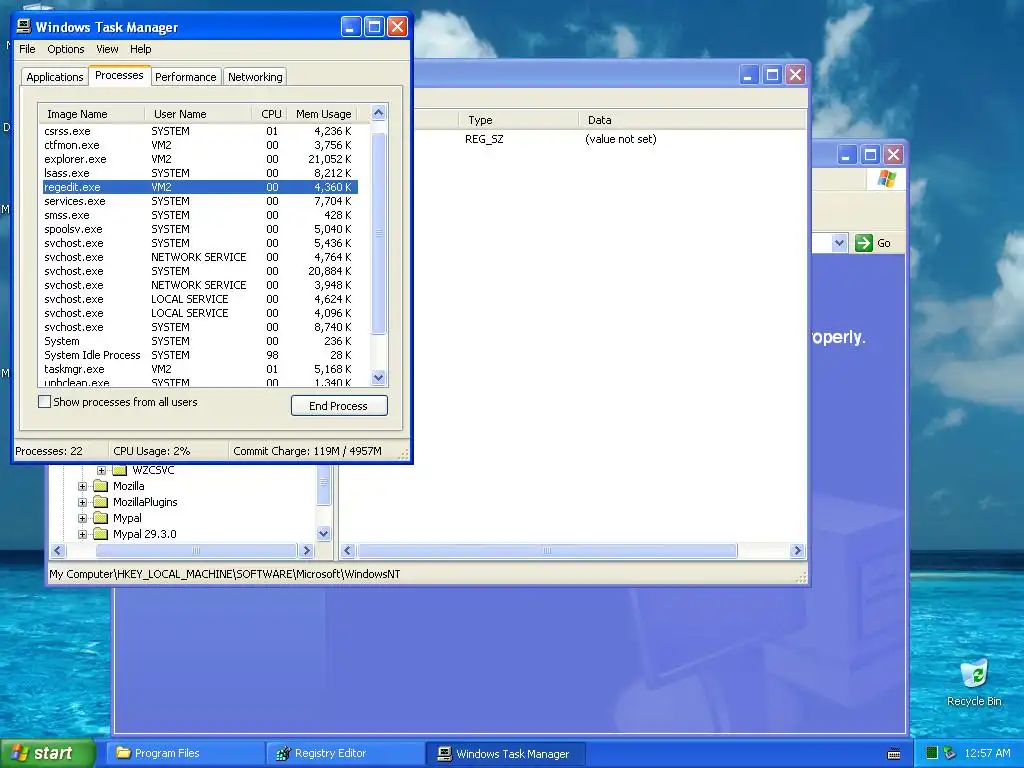This screenshot has width=1024, height=768.
Task: Click the safely remove hardware tray icon
Action: [x=950, y=753]
